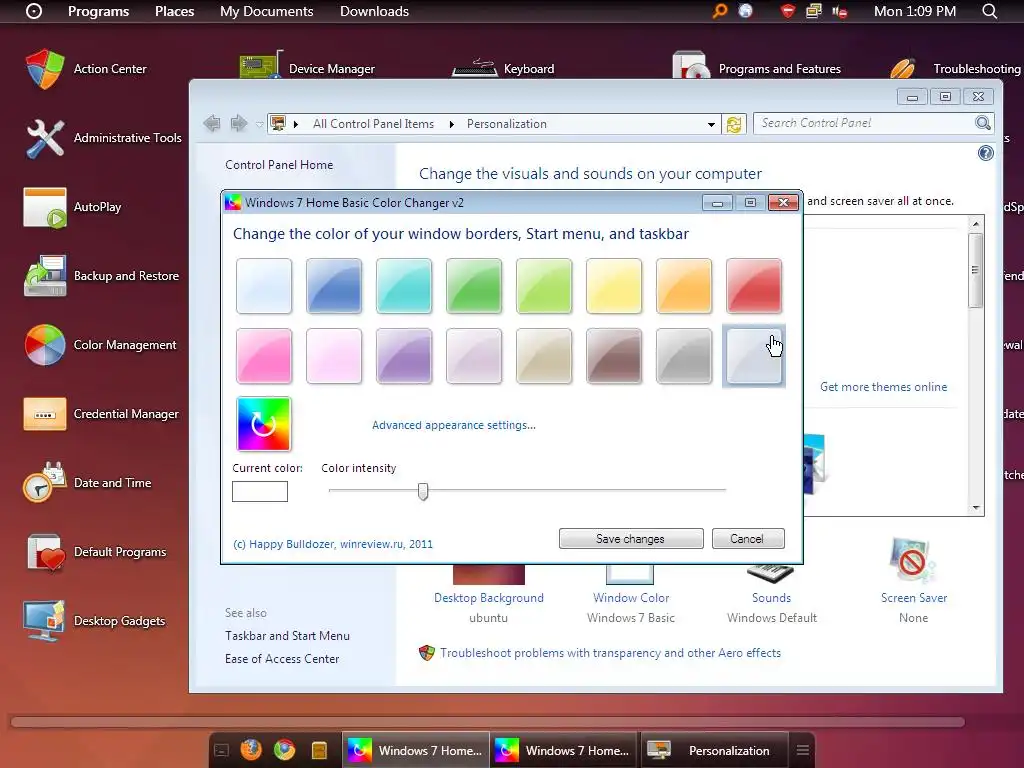The width and height of the screenshot is (1024, 768).
Task: Open Action Center desktop icon
Action: (86, 69)
